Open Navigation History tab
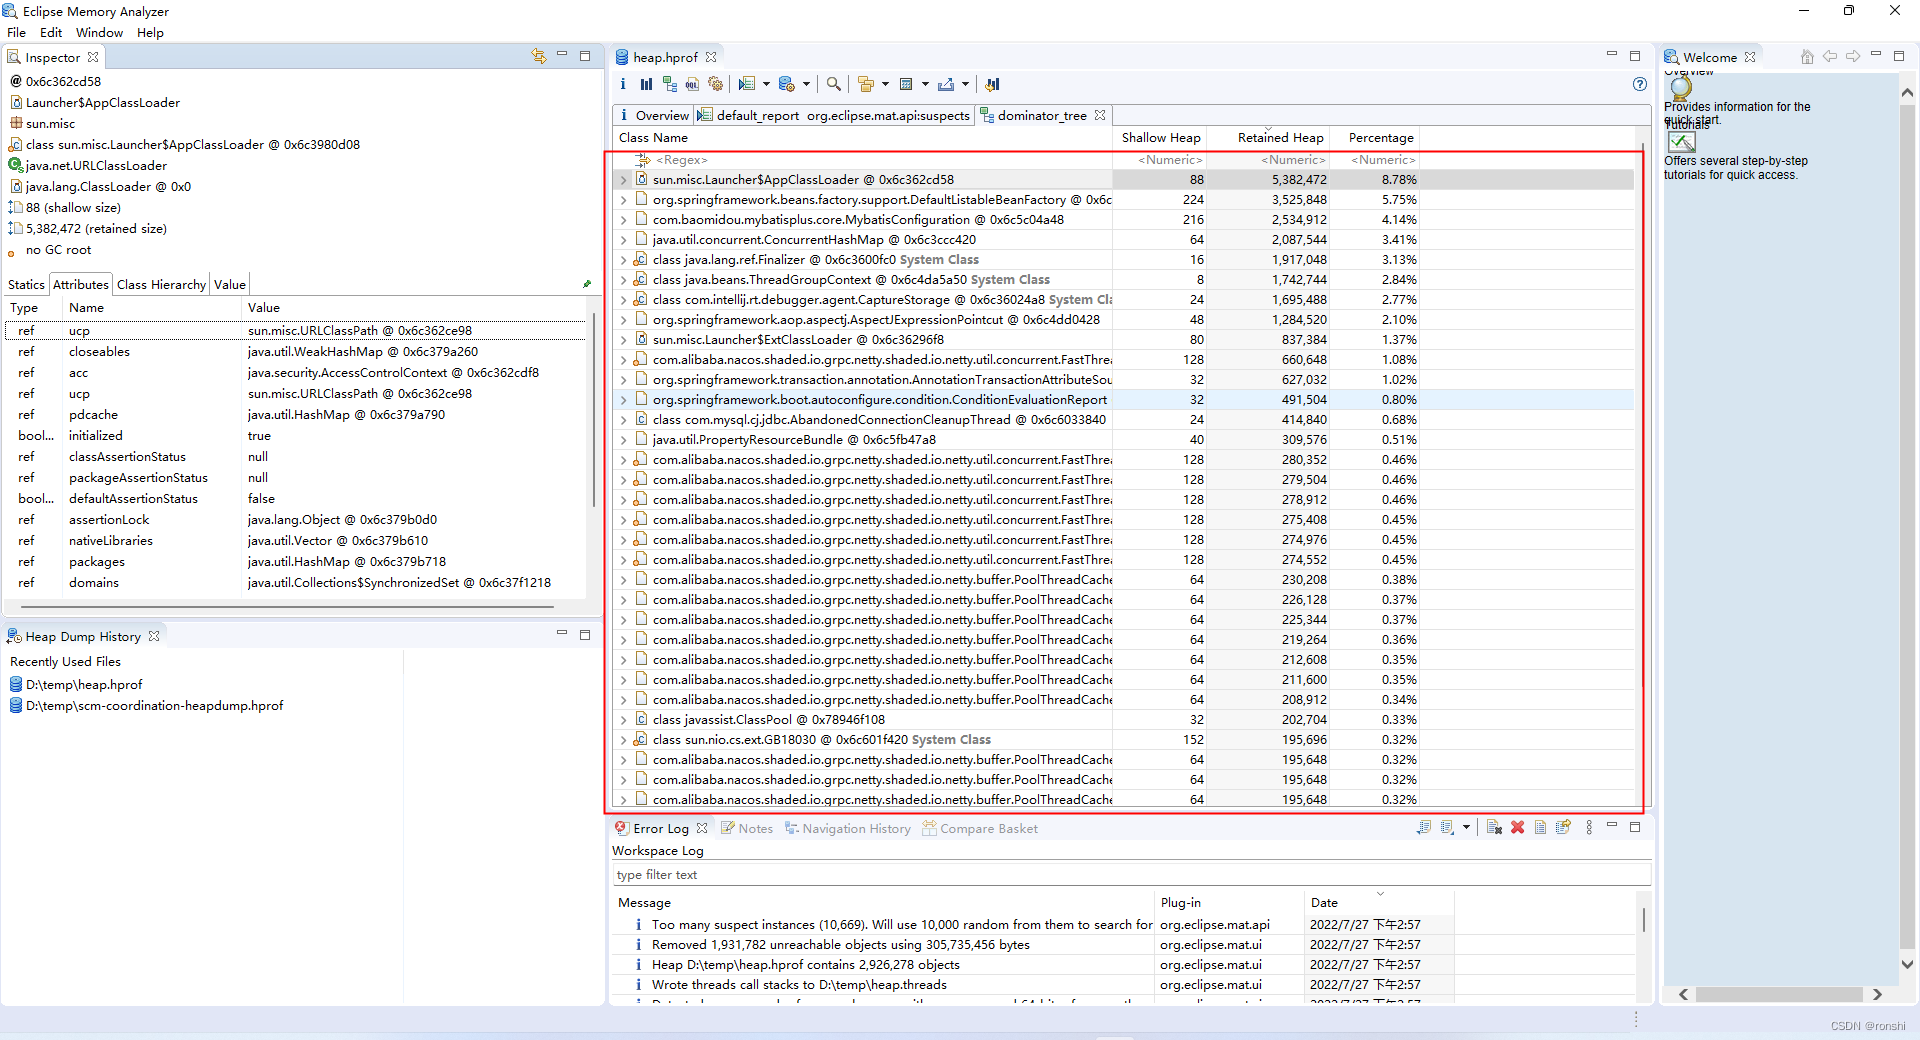This screenshot has width=1920, height=1040. coord(847,828)
